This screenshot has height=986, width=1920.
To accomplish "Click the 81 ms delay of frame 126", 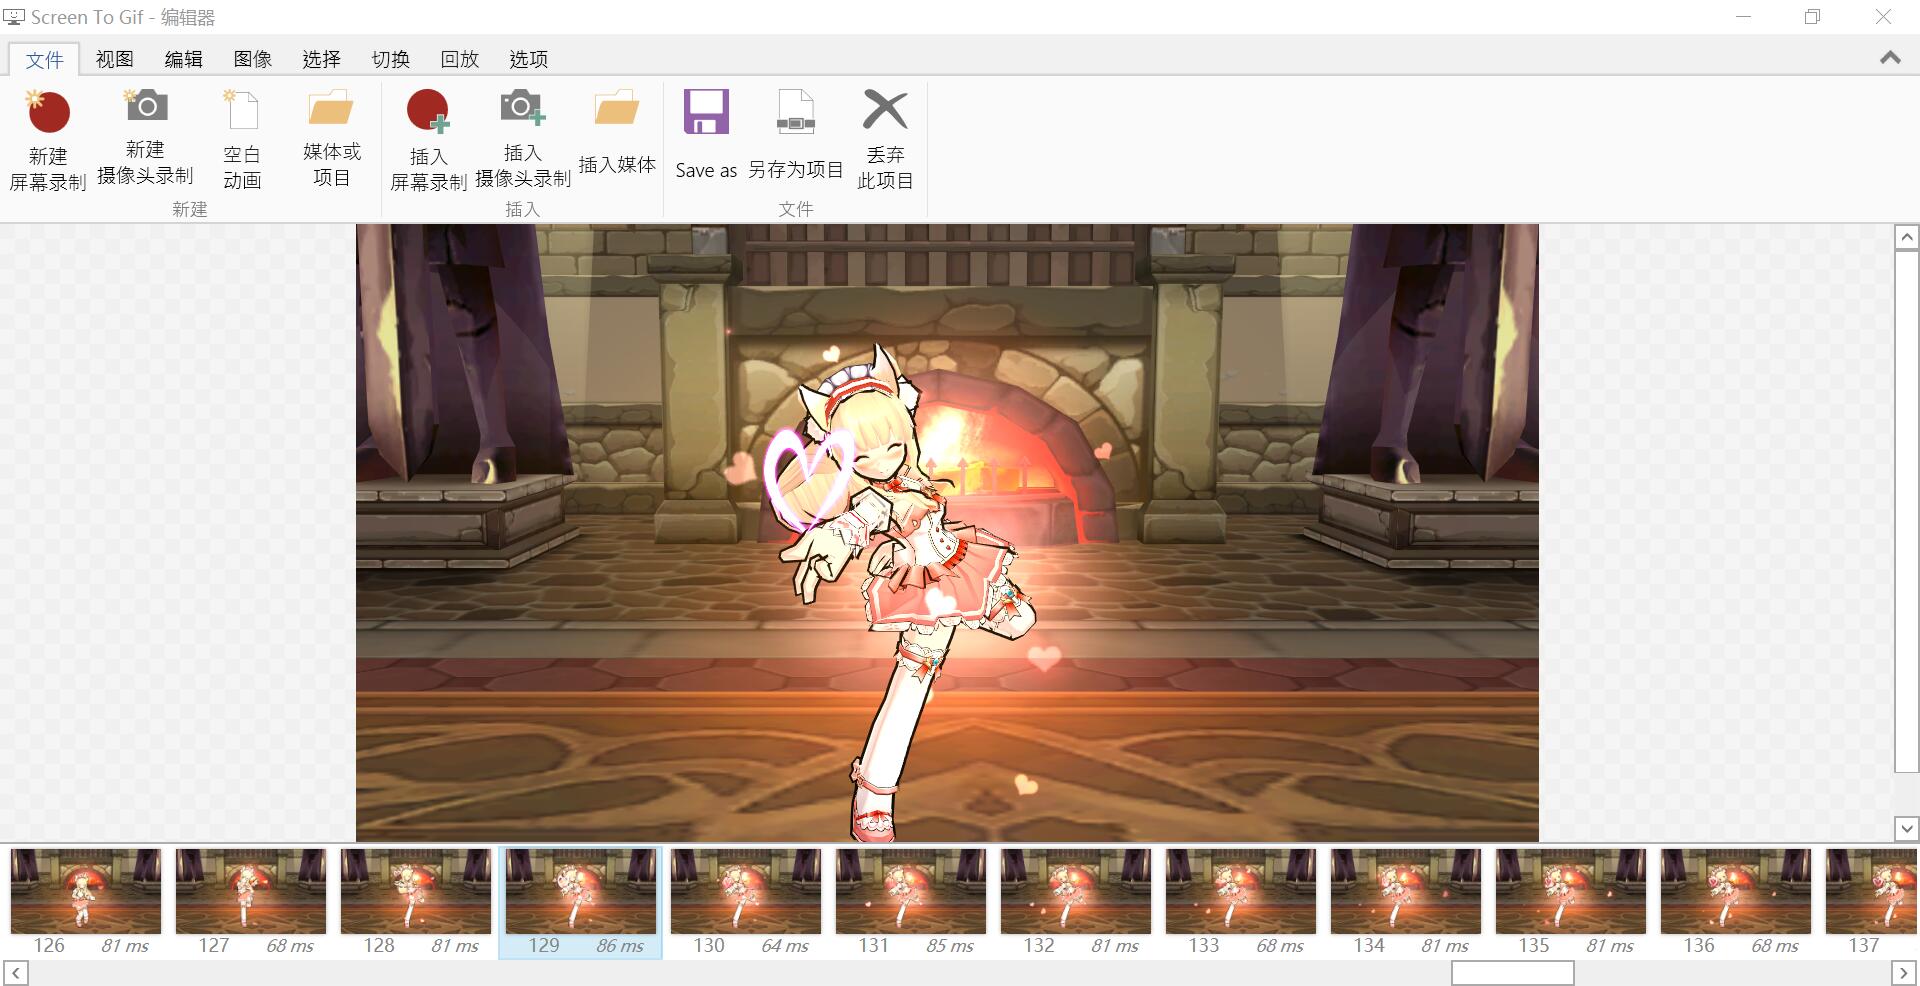I will pyautogui.click(x=125, y=946).
